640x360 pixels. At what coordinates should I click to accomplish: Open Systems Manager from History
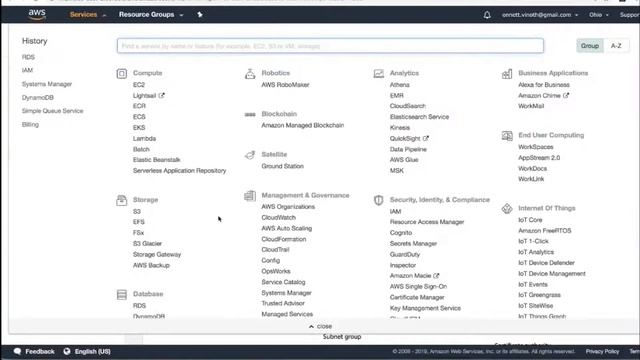tap(47, 84)
